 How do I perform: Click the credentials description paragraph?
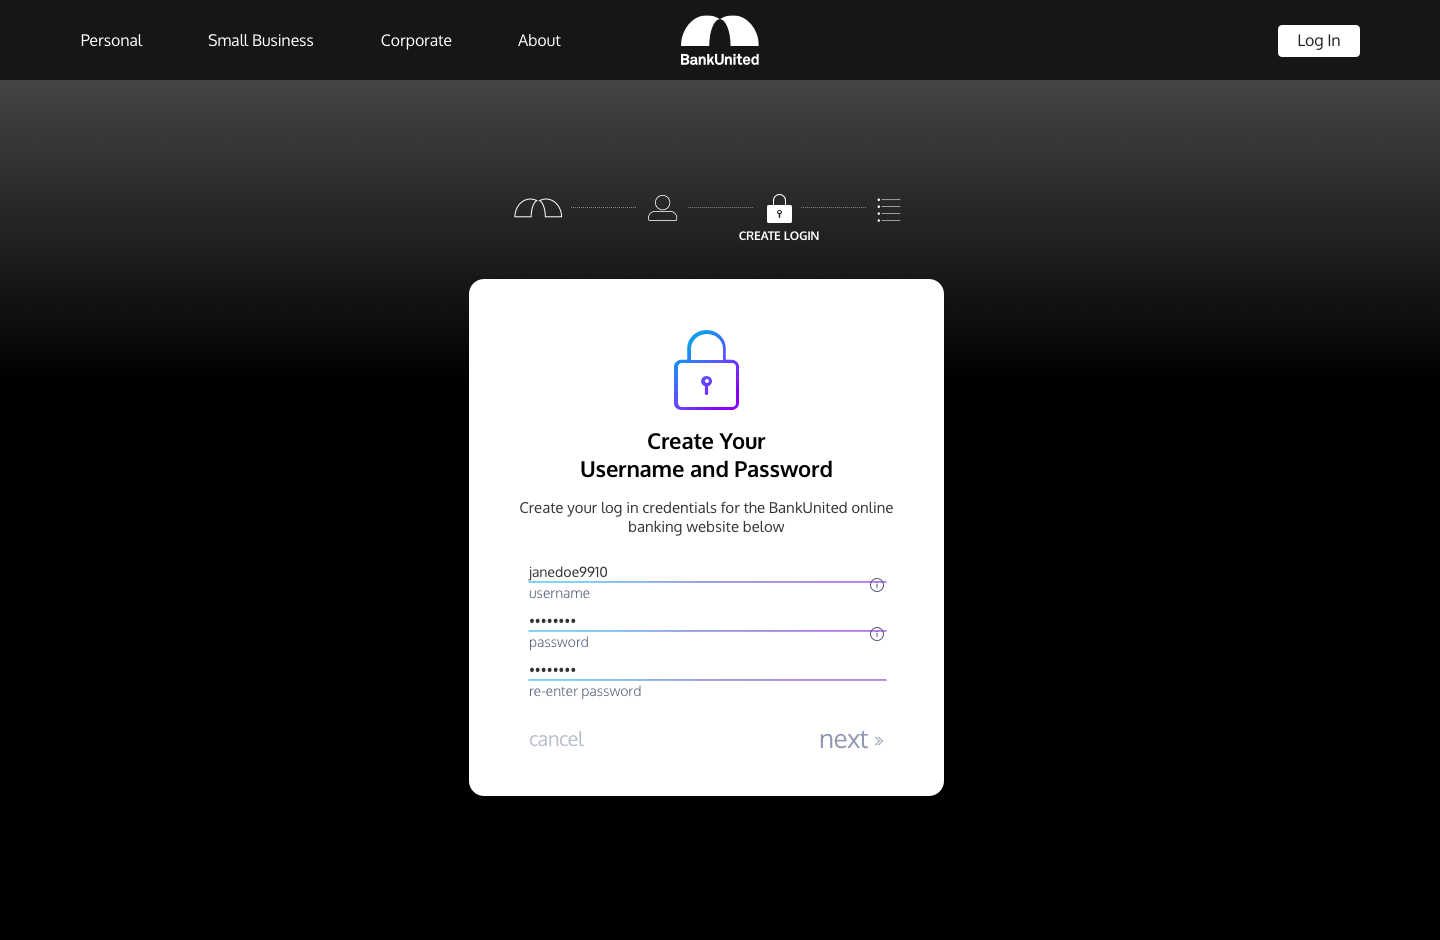(706, 517)
